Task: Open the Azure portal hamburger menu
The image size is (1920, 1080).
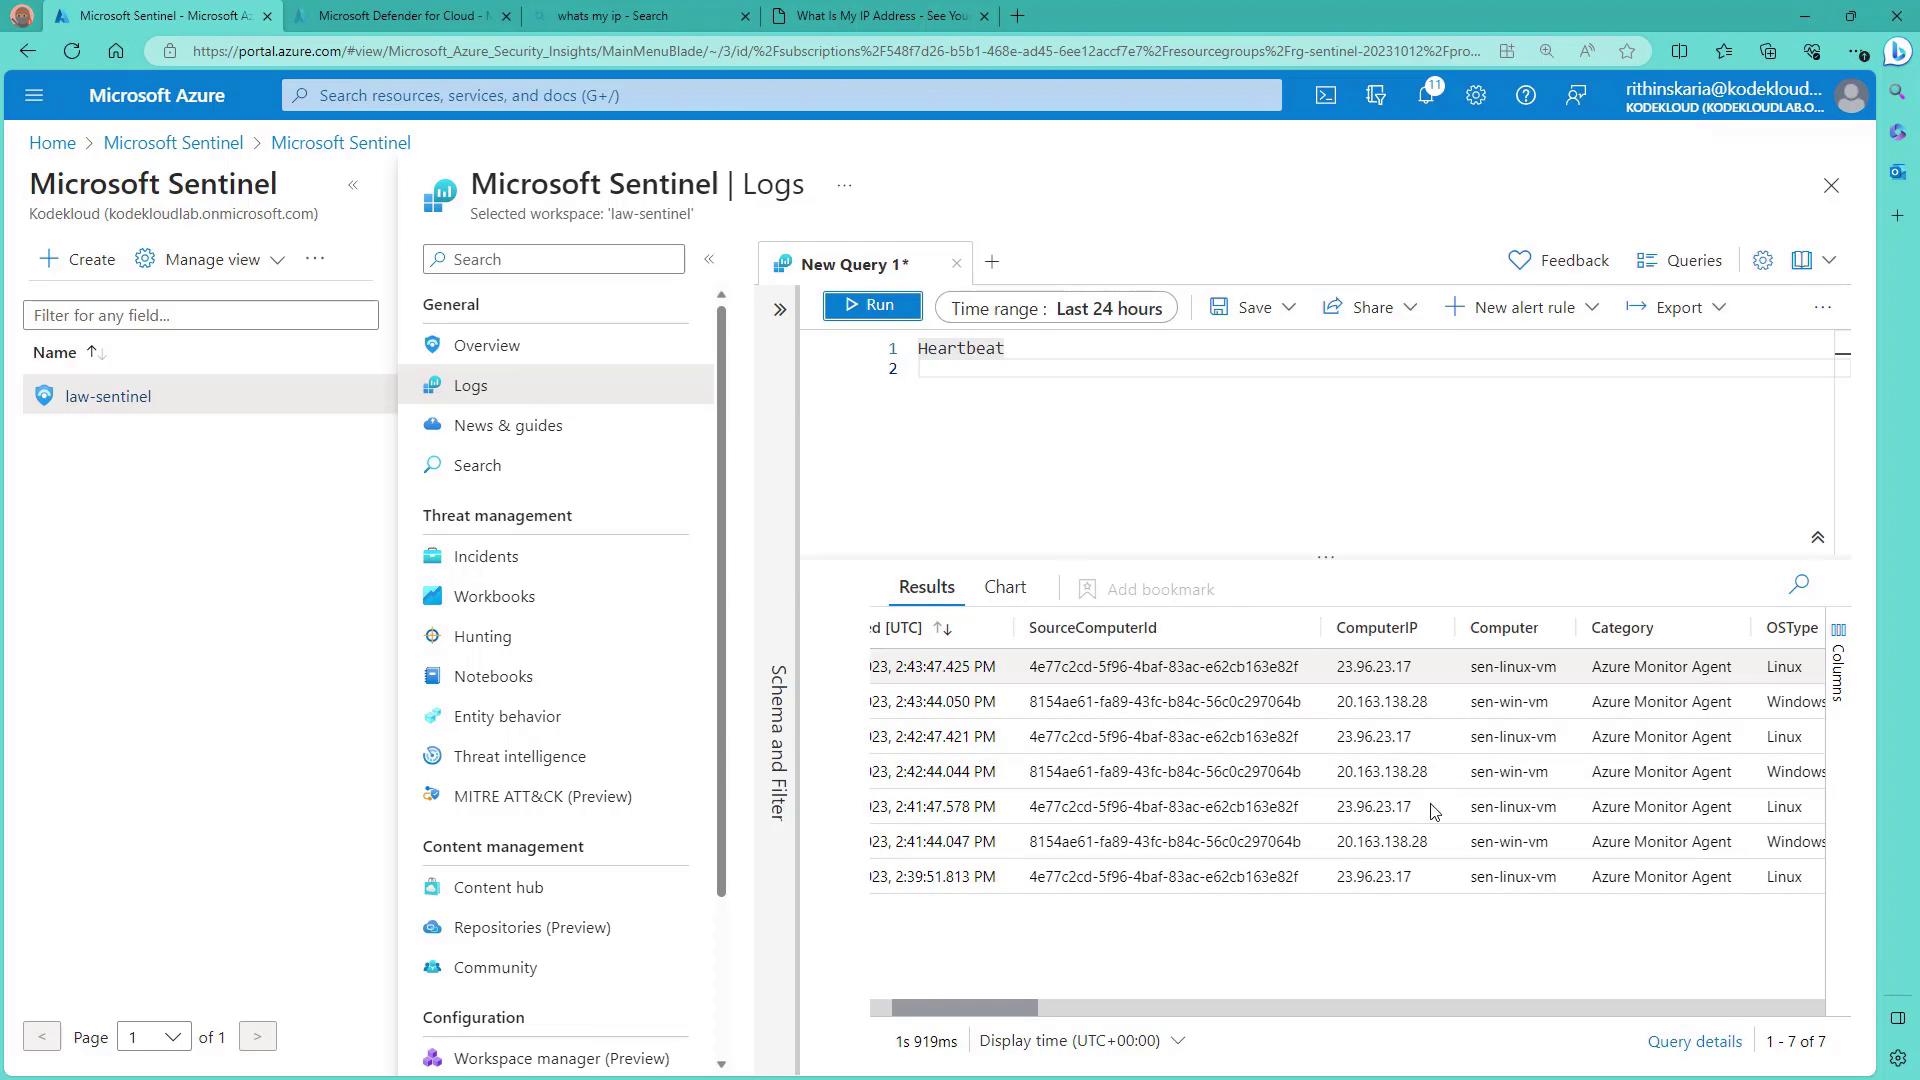Action: click(x=34, y=96)
